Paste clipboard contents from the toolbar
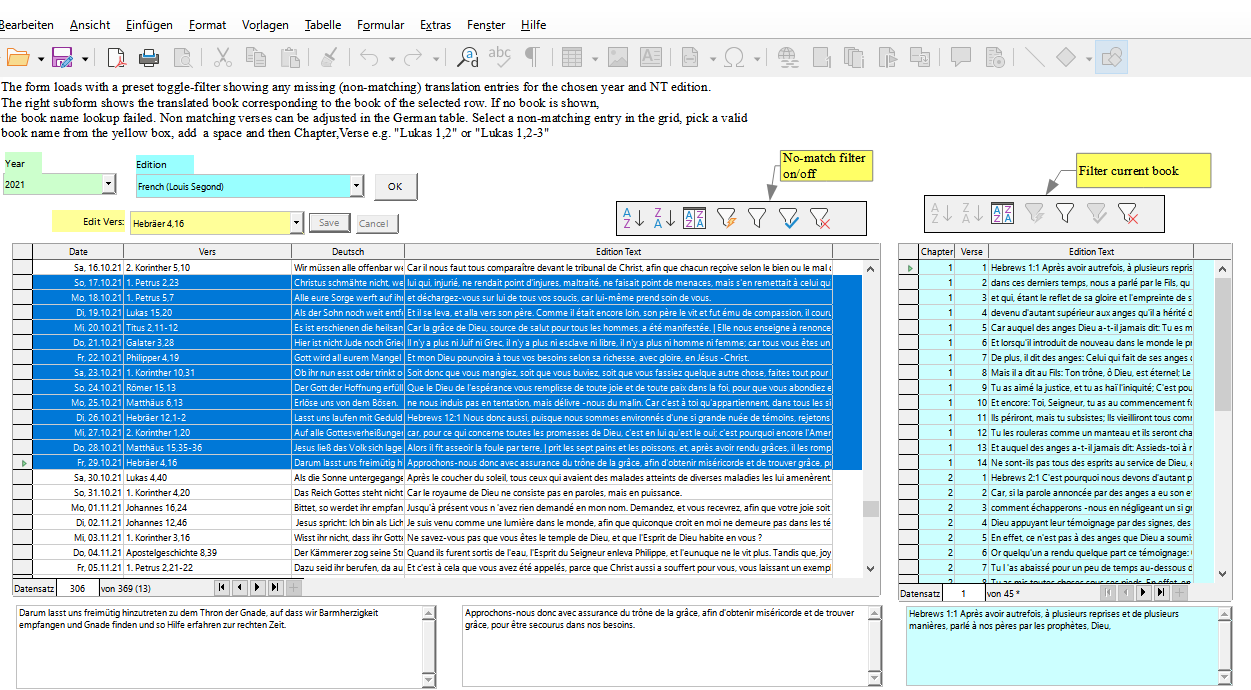Viewport: 1251px width, 690px height. tap(290, 57)
